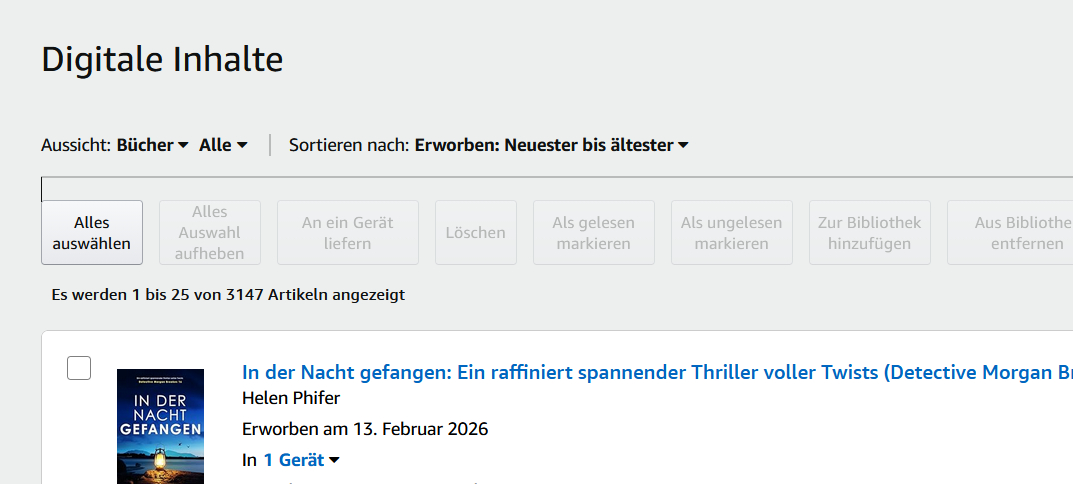Image resolution: width=1073 pixels, height=484 pixels.
Task: Choose Als ungelesen markieren
Action: point(731,233)
